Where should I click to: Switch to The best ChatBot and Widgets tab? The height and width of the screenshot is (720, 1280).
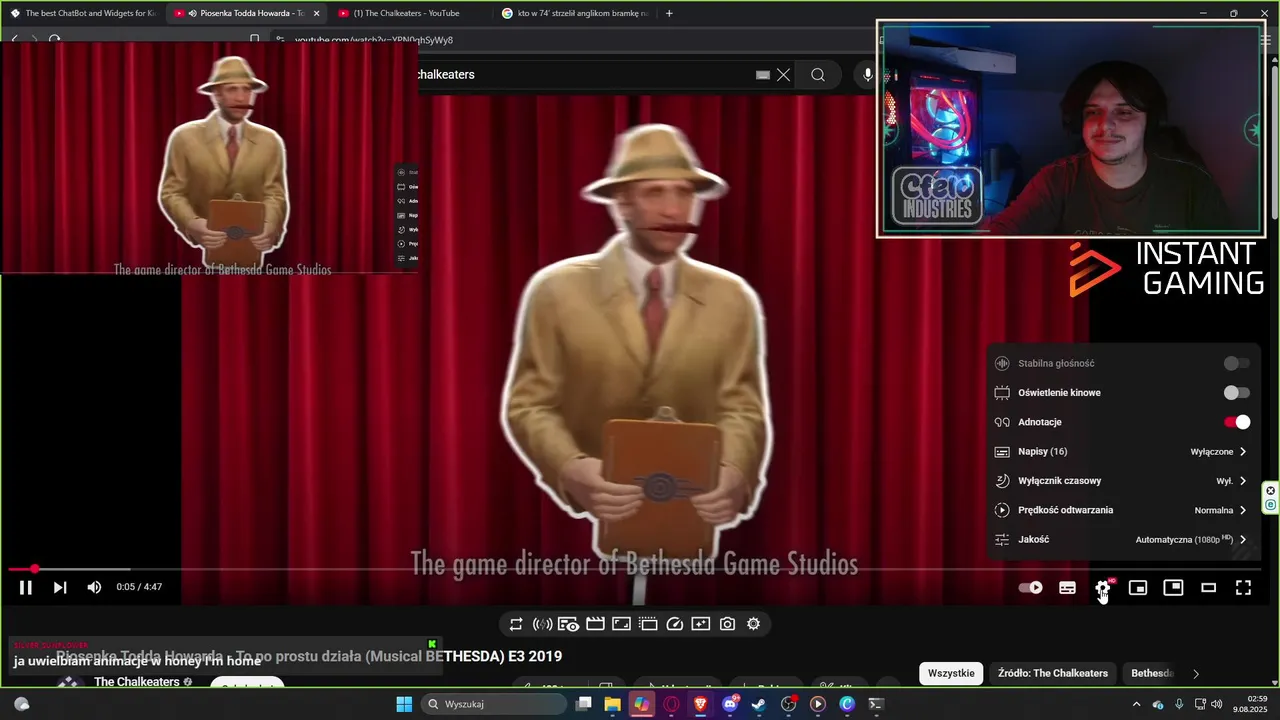coord(82,13)
